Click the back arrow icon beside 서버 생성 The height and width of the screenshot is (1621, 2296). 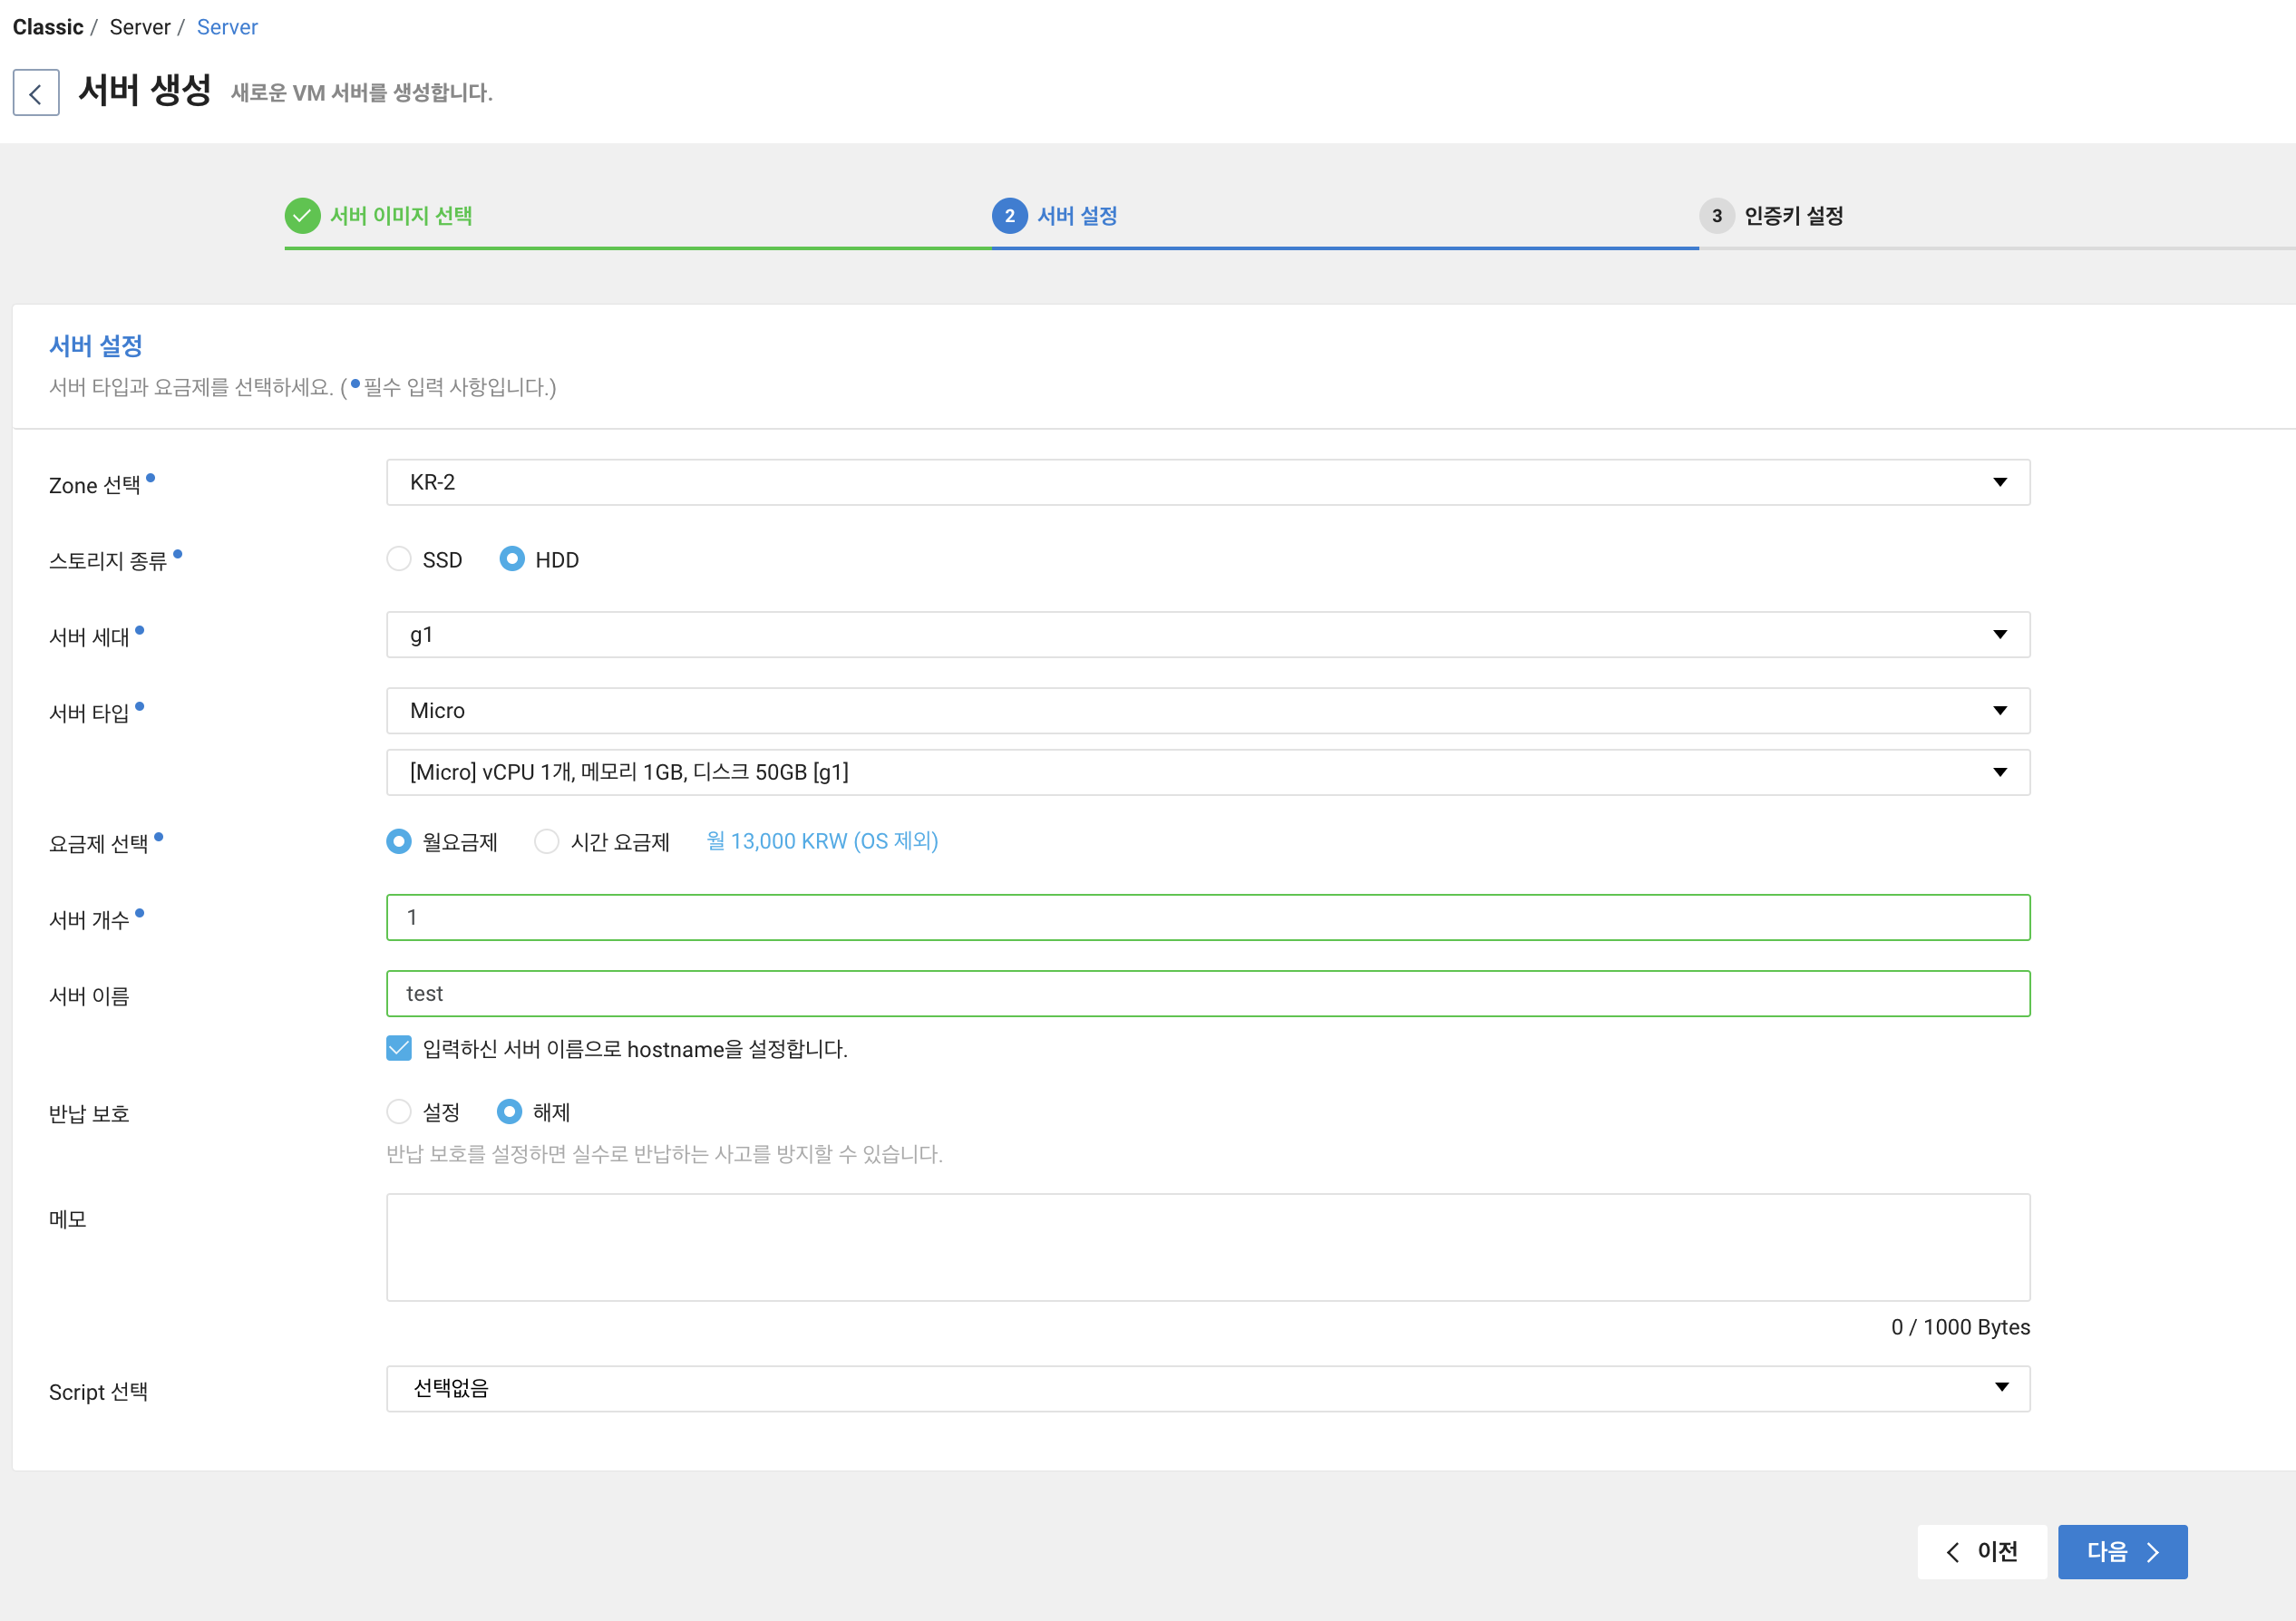point(36,93)
